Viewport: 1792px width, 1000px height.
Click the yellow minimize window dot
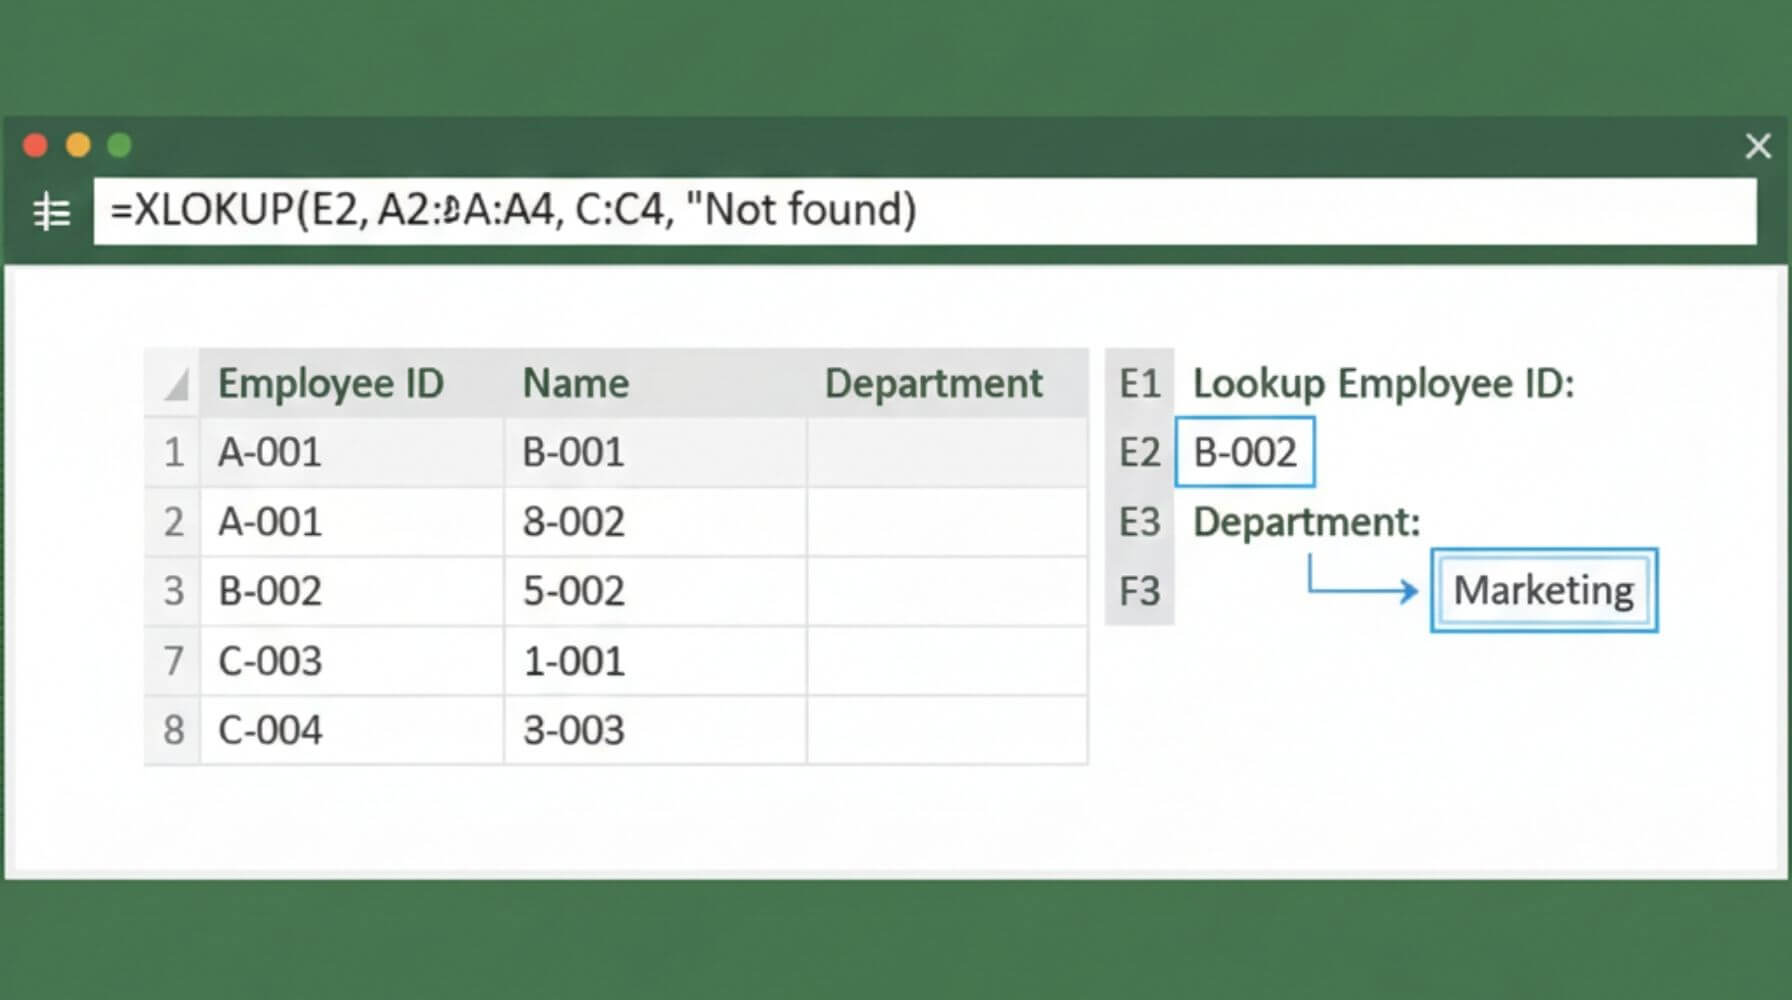point(78,146)
